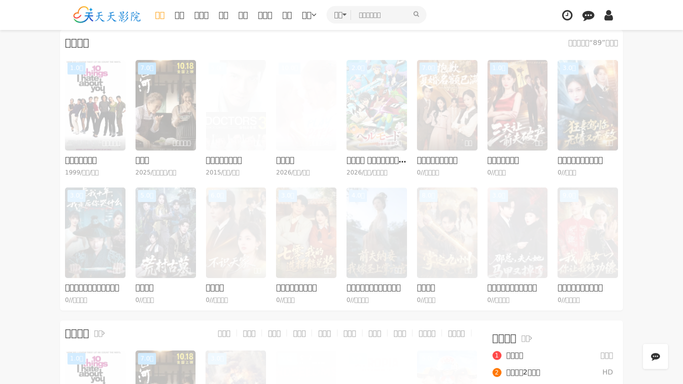Viewport: 683px width, 384px height.
Task: Open the "10 Things I Hate About You" poster
Action: pos(95,105)
